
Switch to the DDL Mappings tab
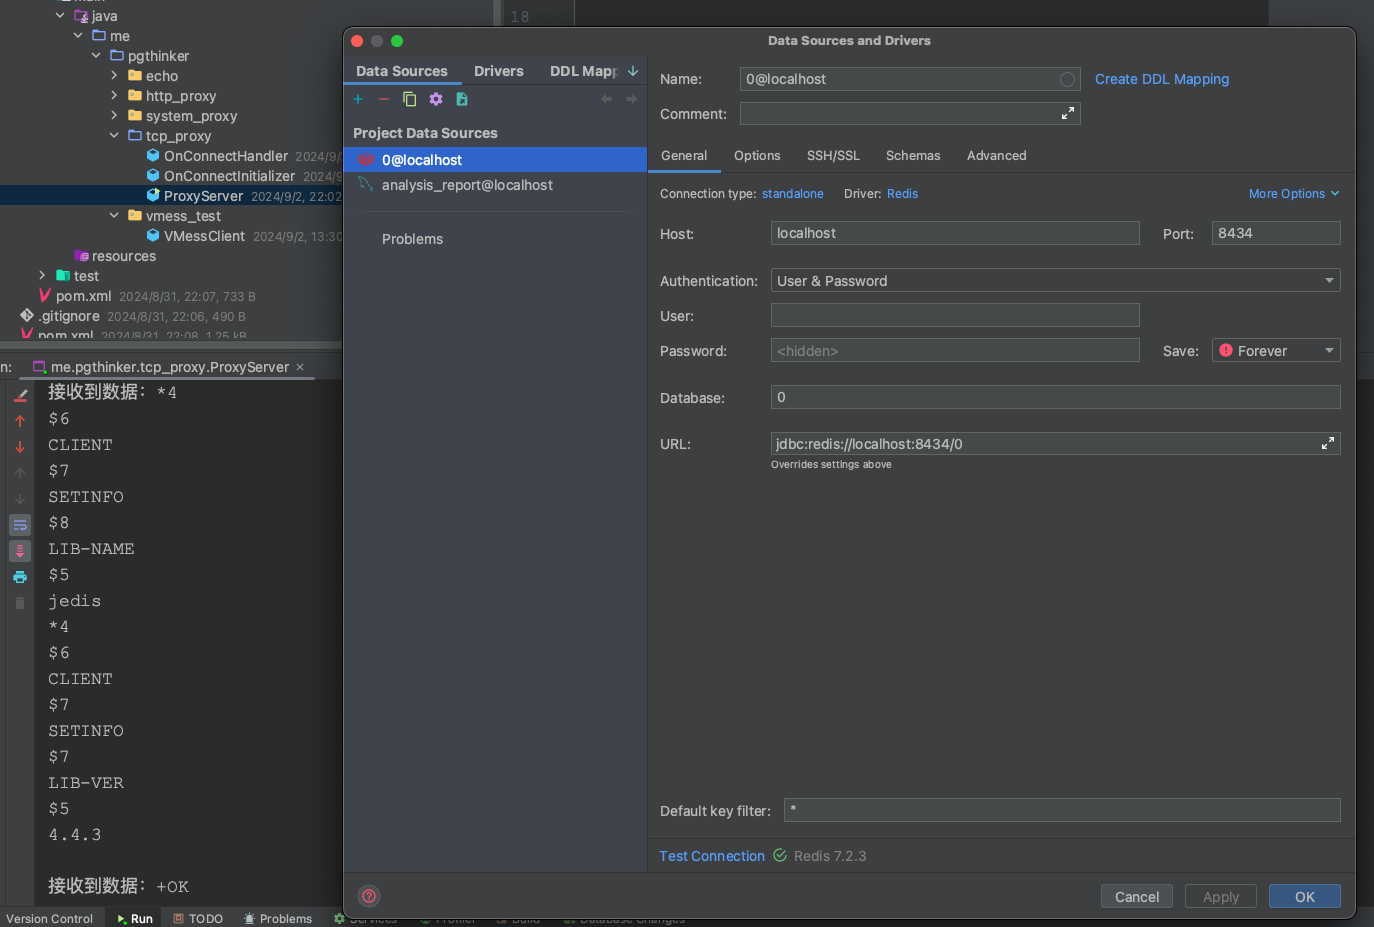click(584, 71)
